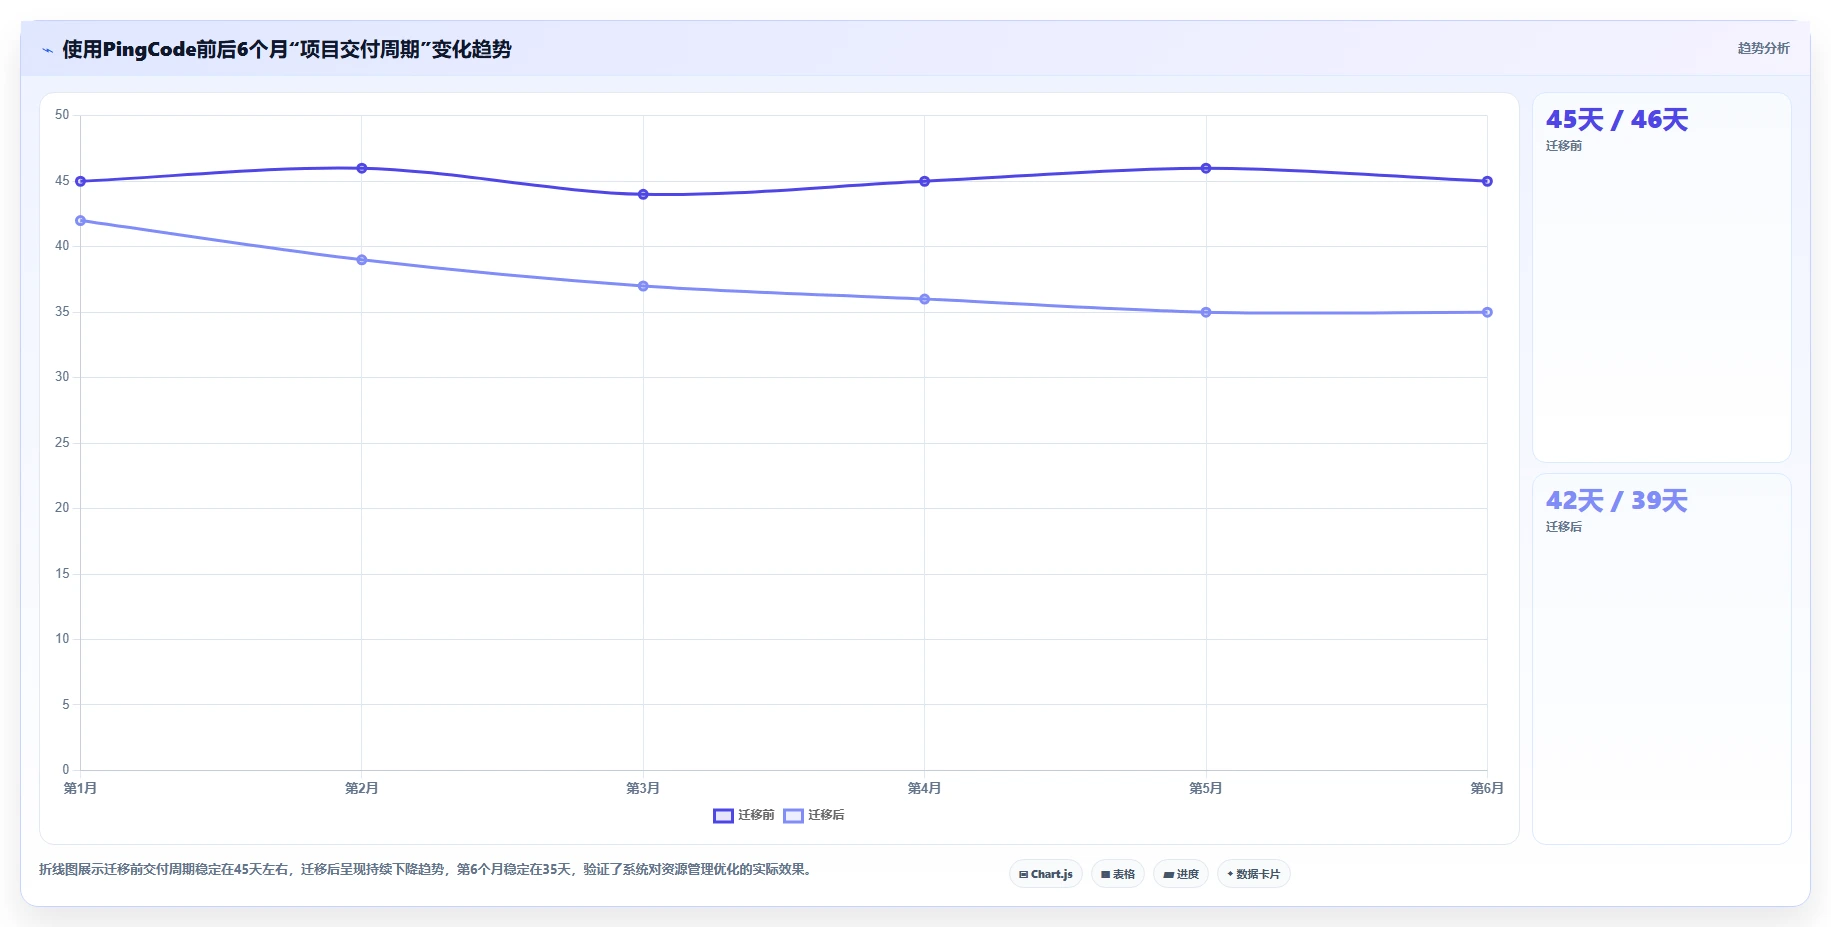Select the 迁移后 data point at 第3月
Viewport: 1831px width, 927px height.
coord(643,286)
